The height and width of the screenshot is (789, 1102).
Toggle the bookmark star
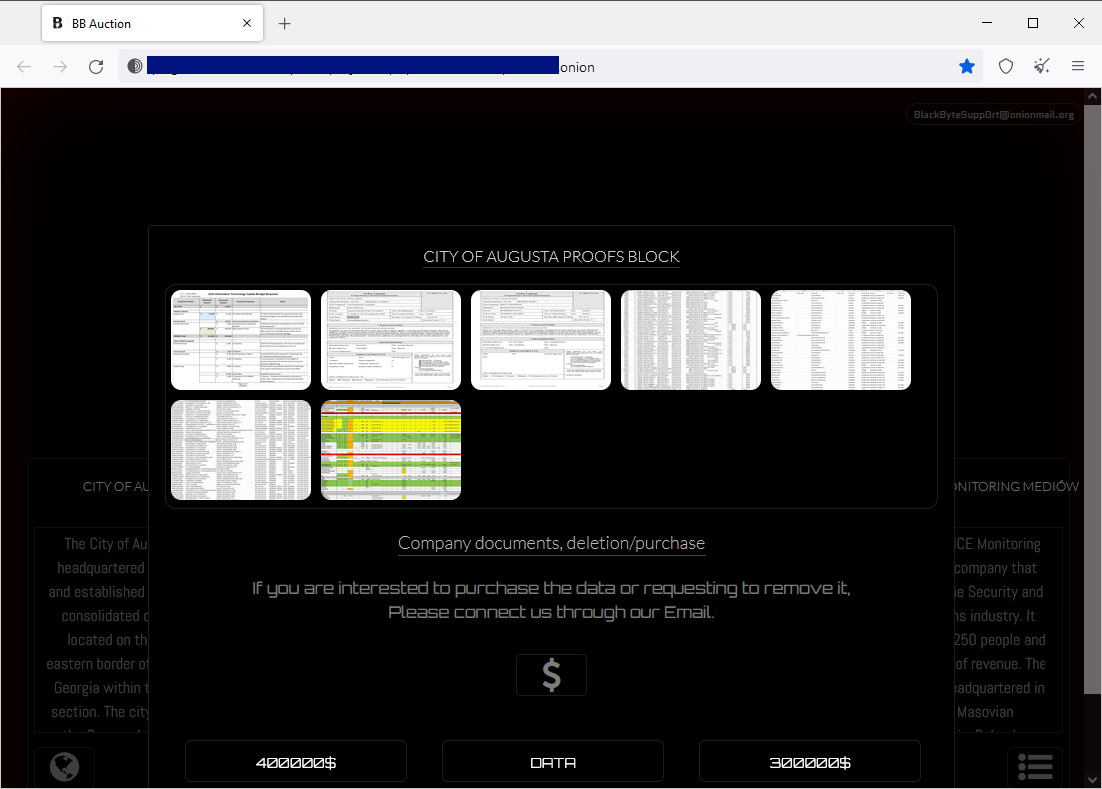click(967, 66)
